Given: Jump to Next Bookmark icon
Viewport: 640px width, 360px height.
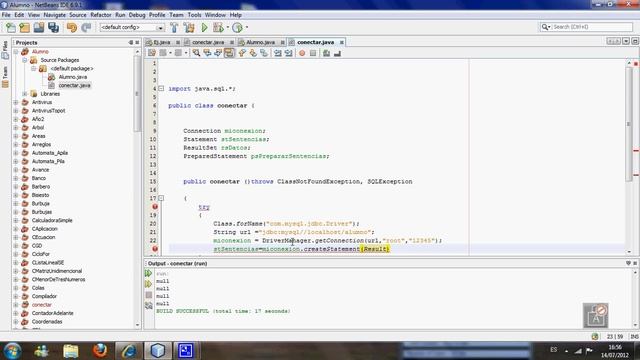Looking at the screenshot, I should pos(253,53).
